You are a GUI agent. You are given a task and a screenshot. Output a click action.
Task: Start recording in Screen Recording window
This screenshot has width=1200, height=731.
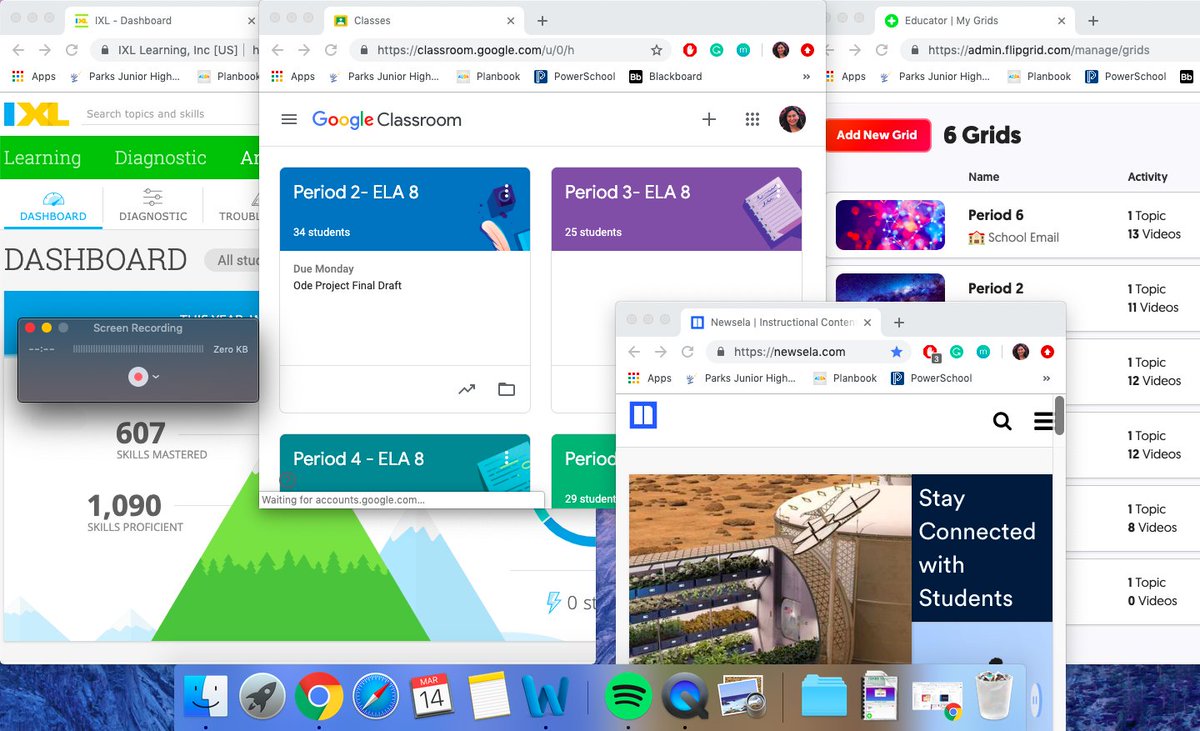point(138,376)
